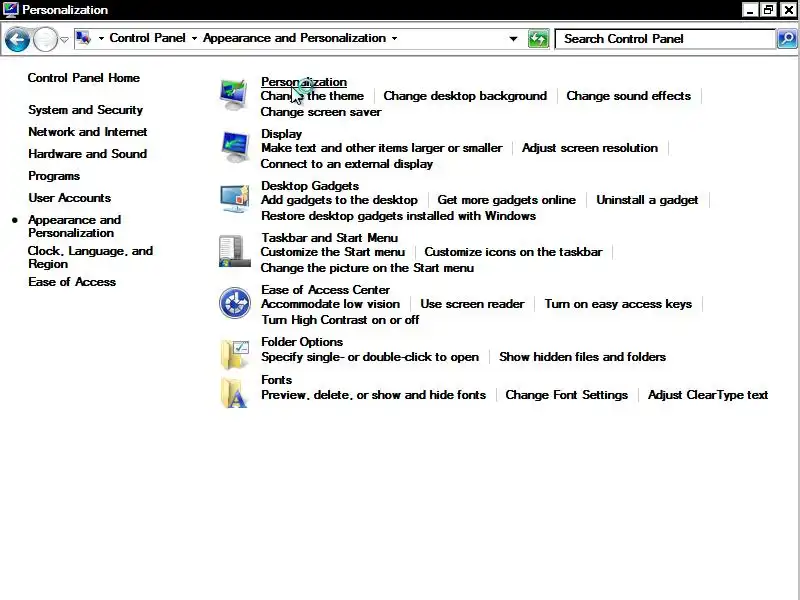Expand the arrow before Control Panel breadcrumb

101,38
